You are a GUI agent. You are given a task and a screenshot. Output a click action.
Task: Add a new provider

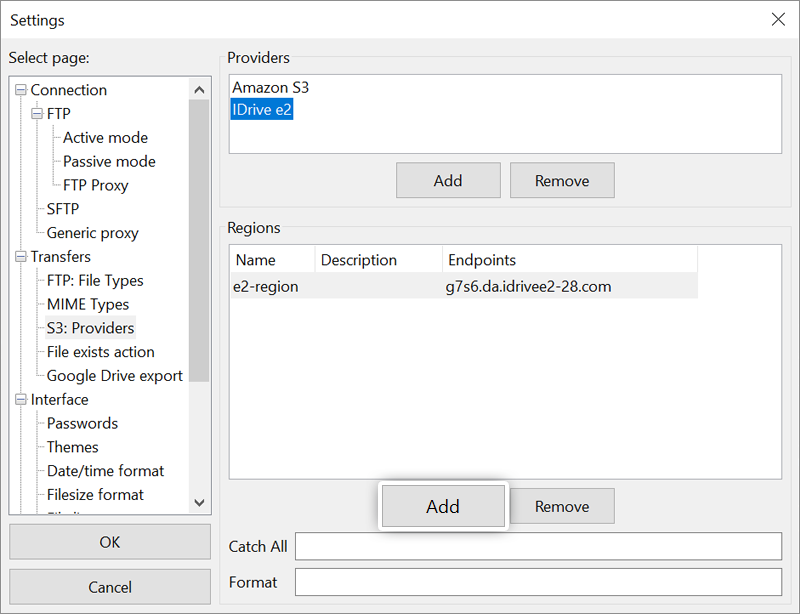point(448,181)
